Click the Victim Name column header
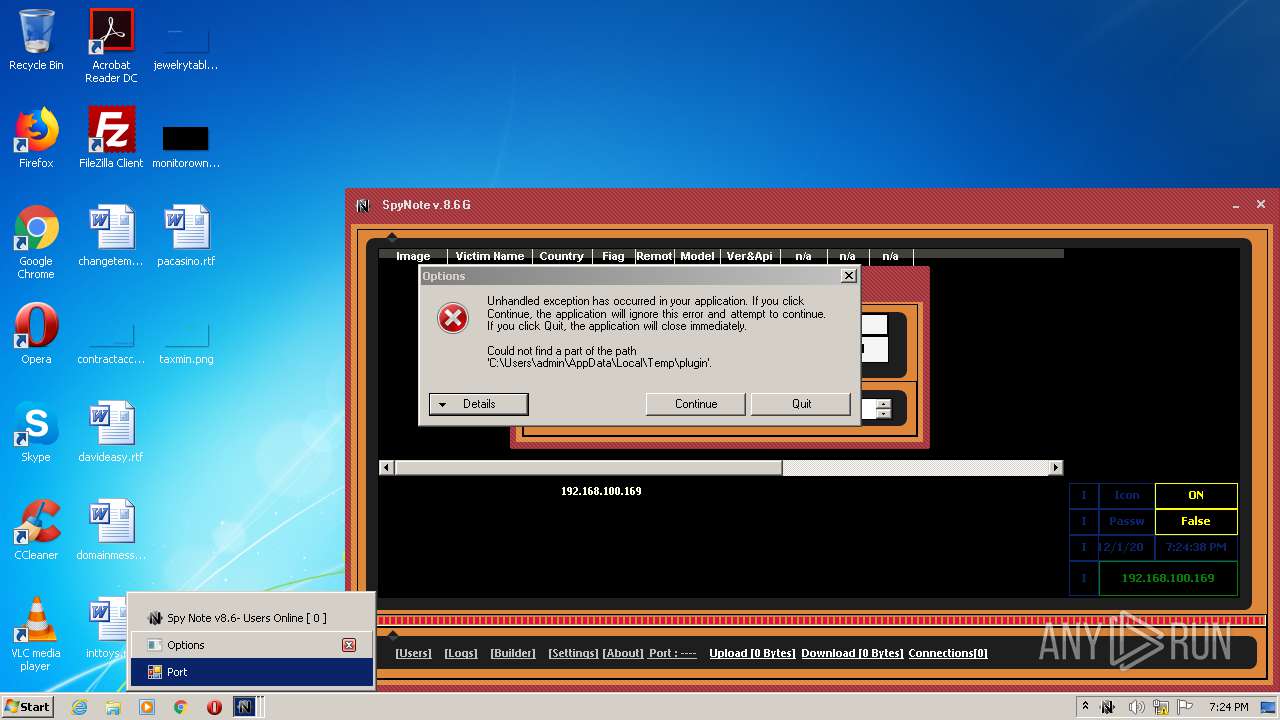The width and height of the screenshot is (1280, 720). [490, 256]
